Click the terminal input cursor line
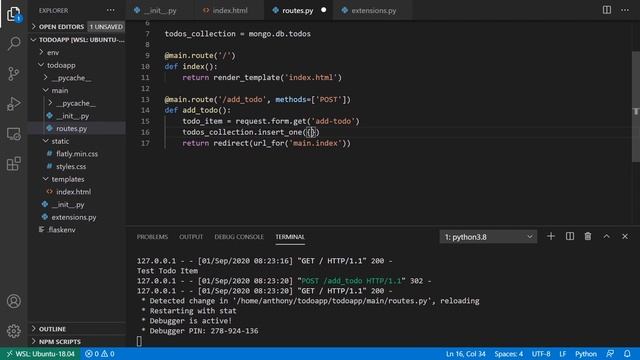Viewport: 640px width, 360px height. click(x=139, y=341)
